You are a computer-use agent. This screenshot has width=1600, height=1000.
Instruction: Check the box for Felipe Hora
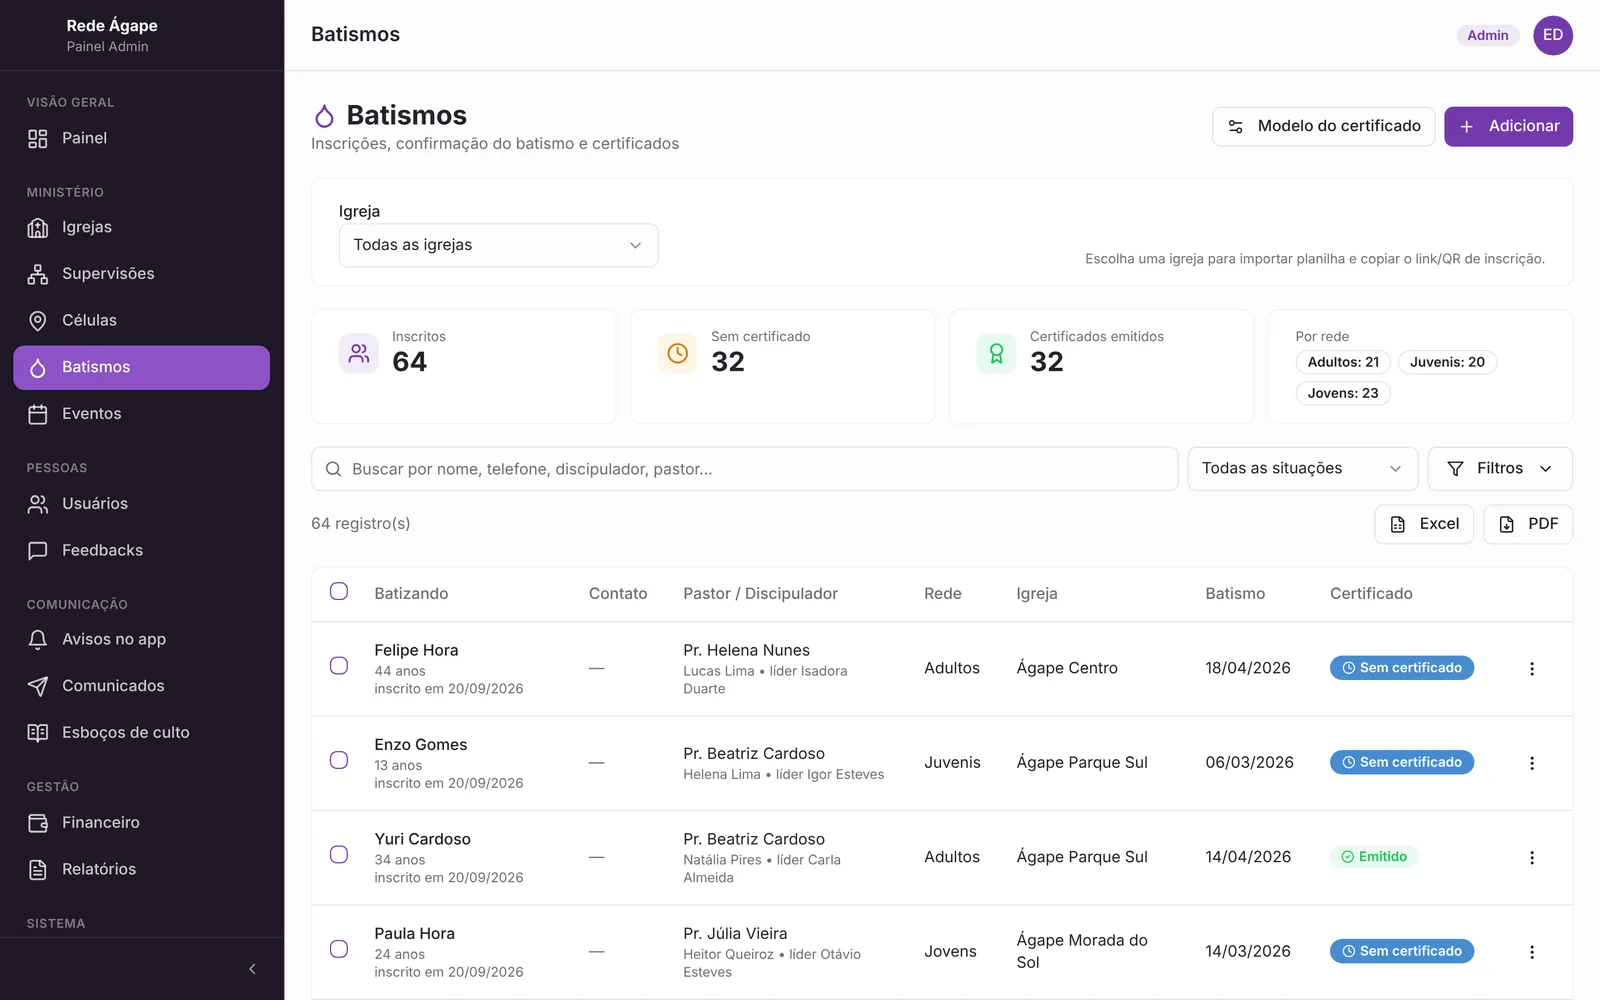click(339, 666)
